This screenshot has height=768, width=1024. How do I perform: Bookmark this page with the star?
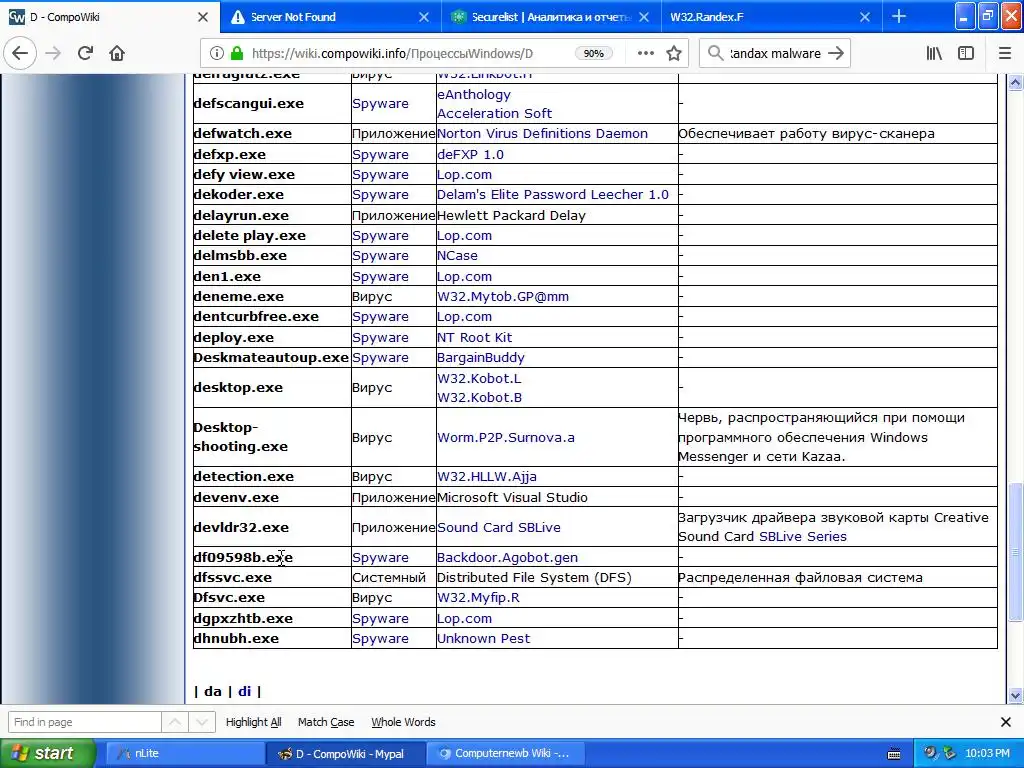coord(674,53)
